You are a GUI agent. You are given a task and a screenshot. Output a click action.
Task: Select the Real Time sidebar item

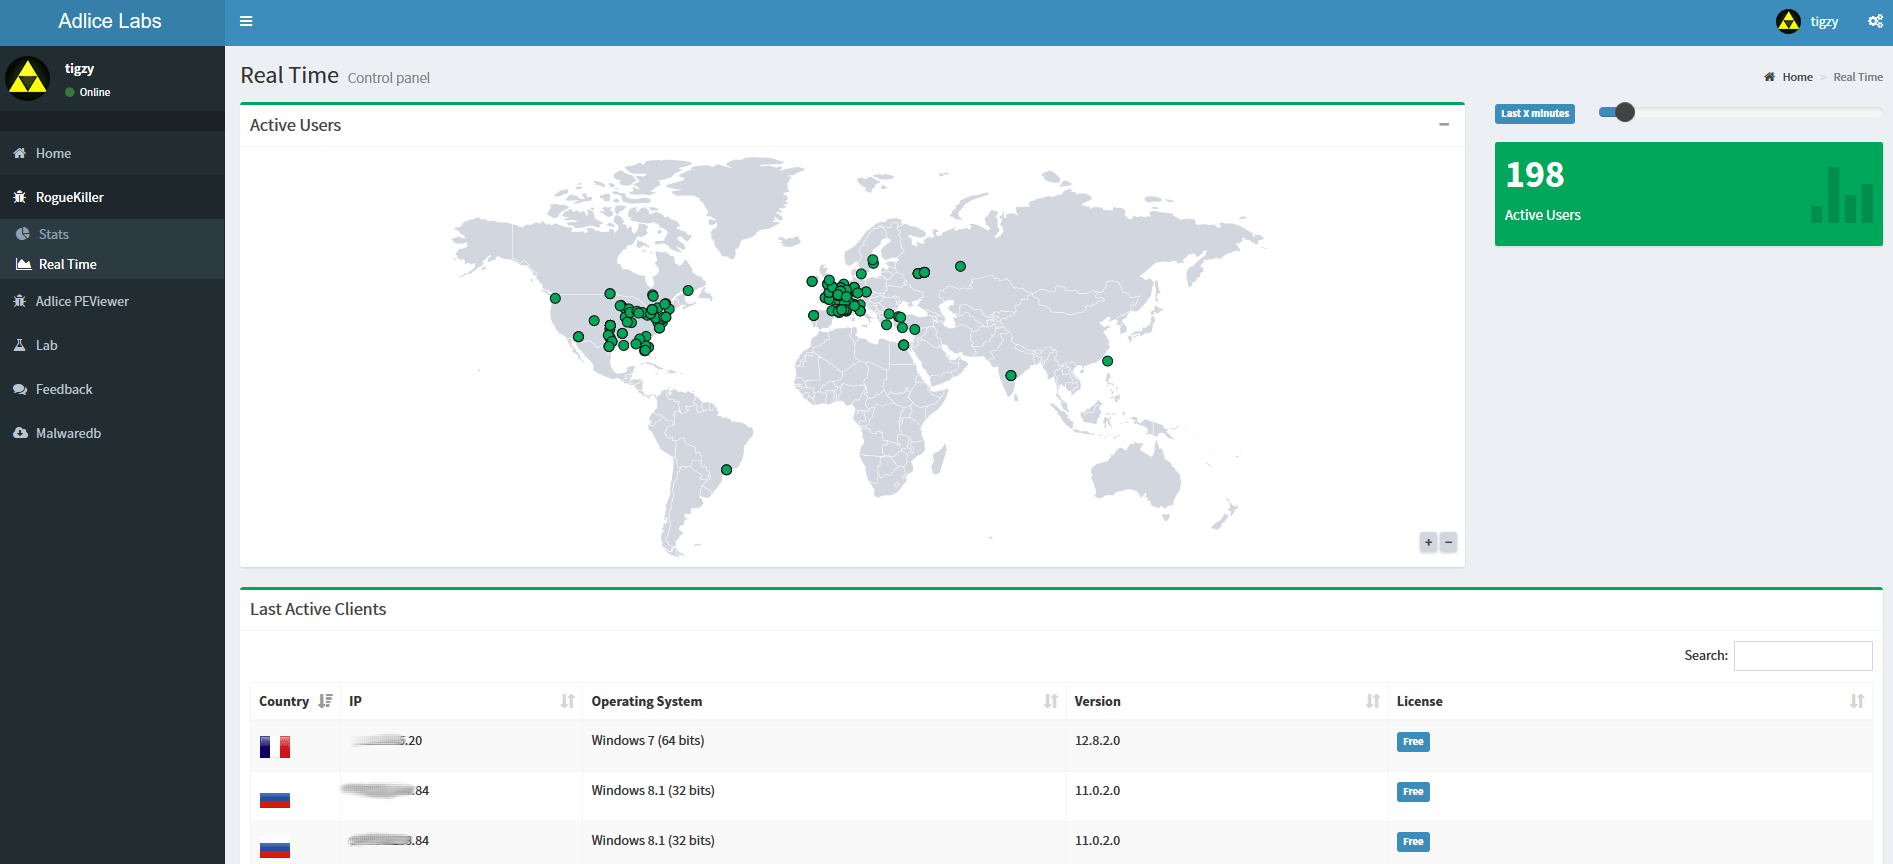point(67,264)
